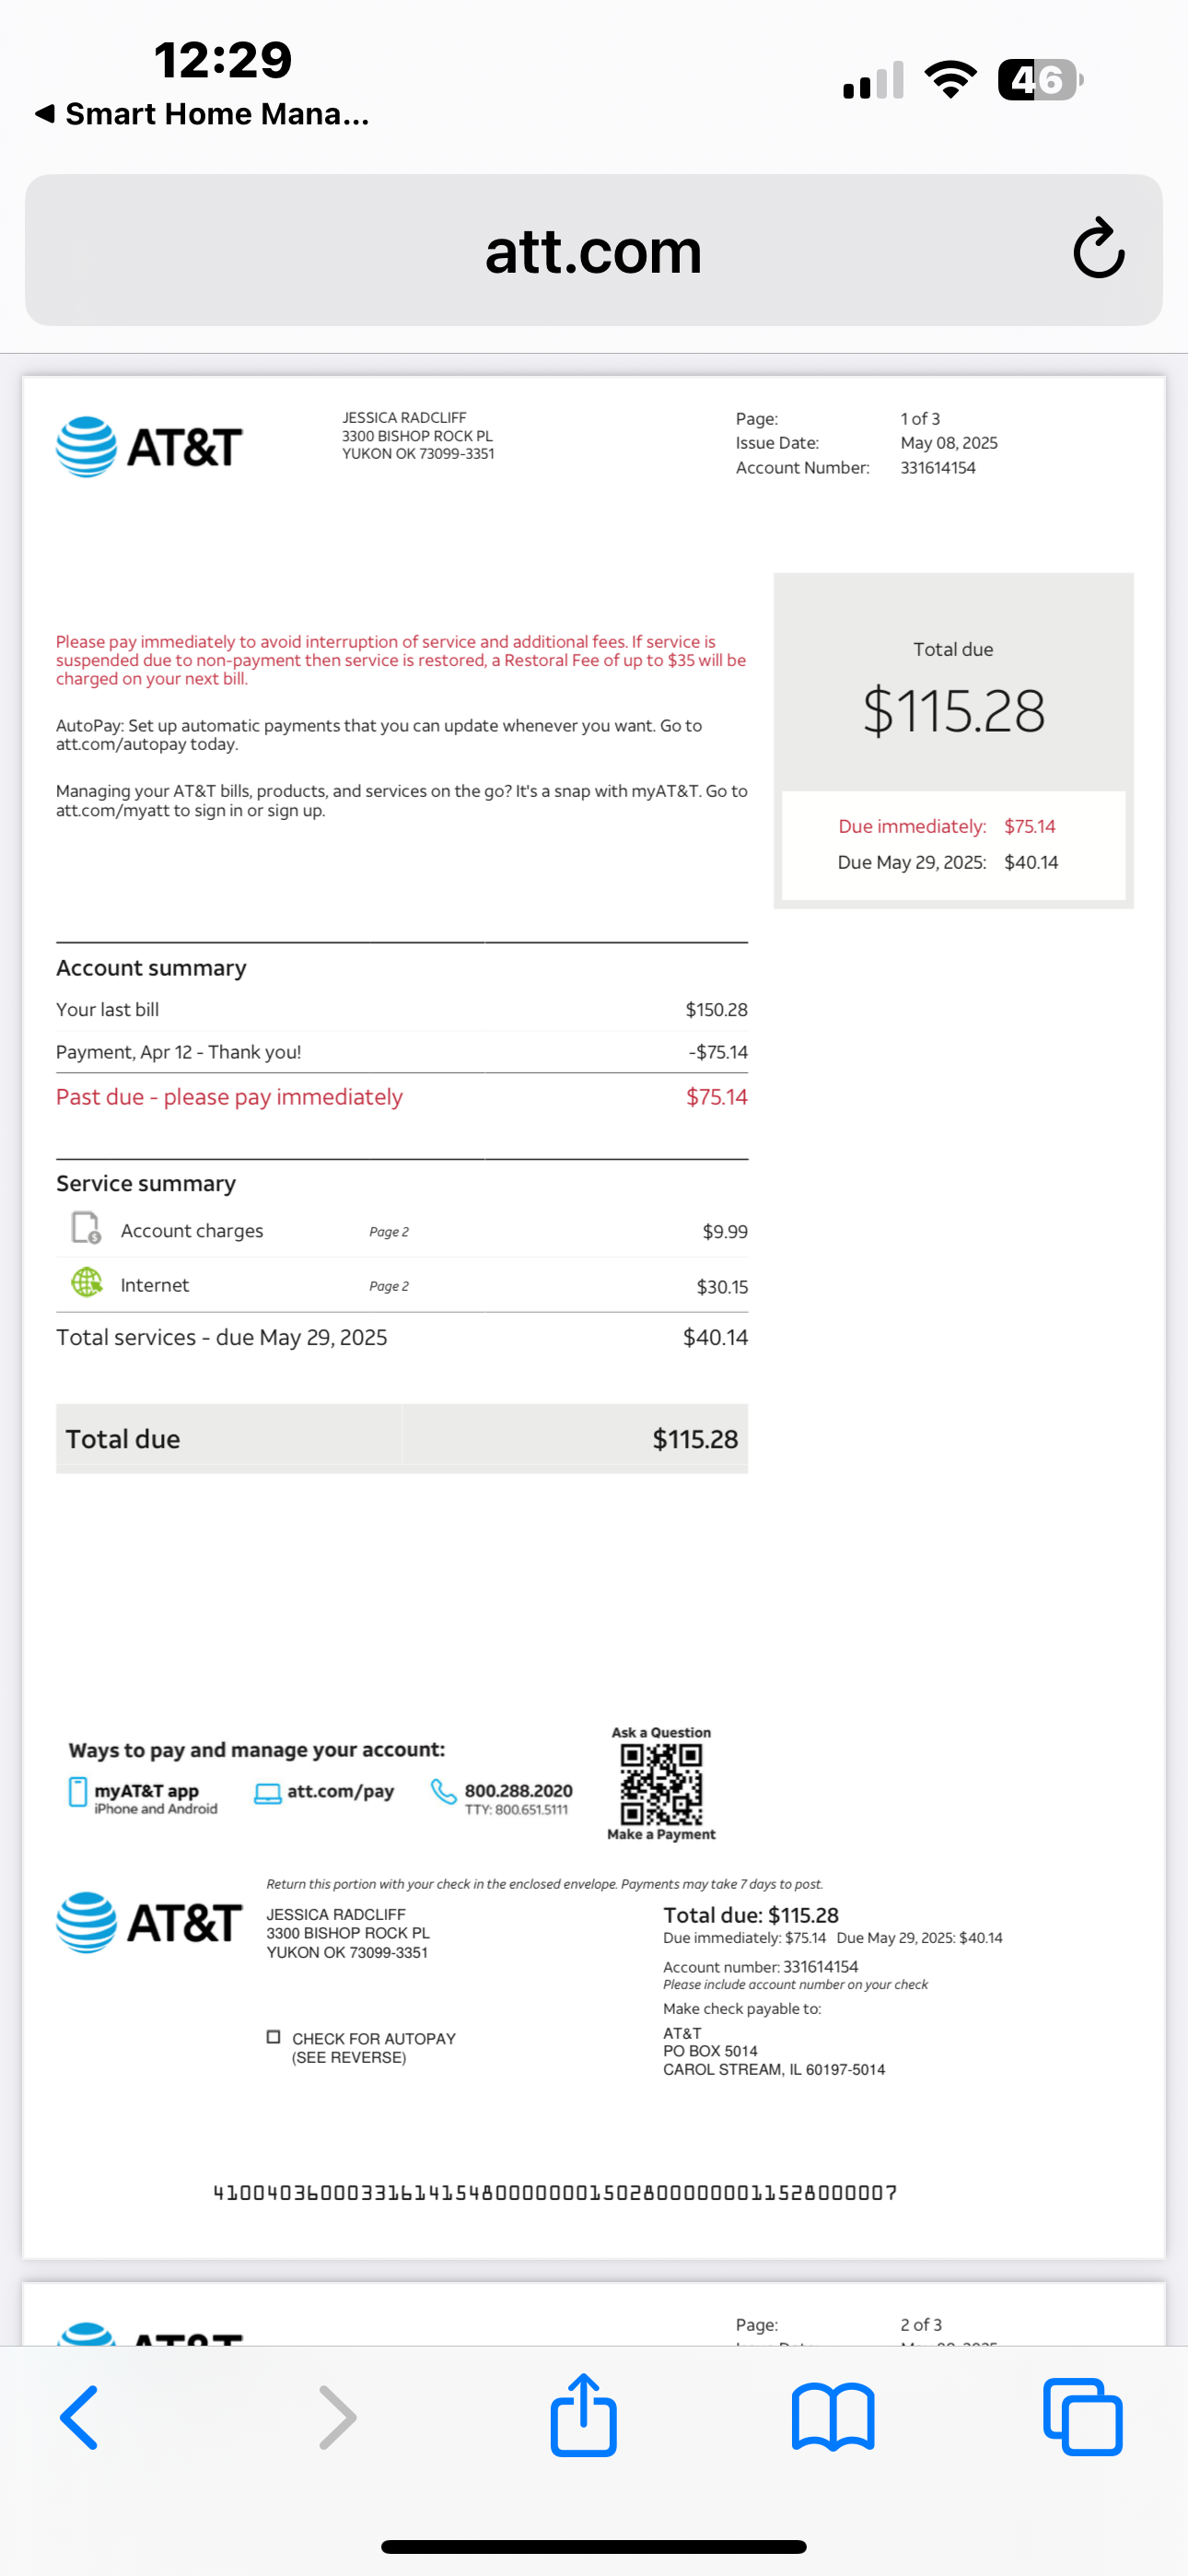
Task: Tap the Account charges document icon
Action: point(86,1228)
